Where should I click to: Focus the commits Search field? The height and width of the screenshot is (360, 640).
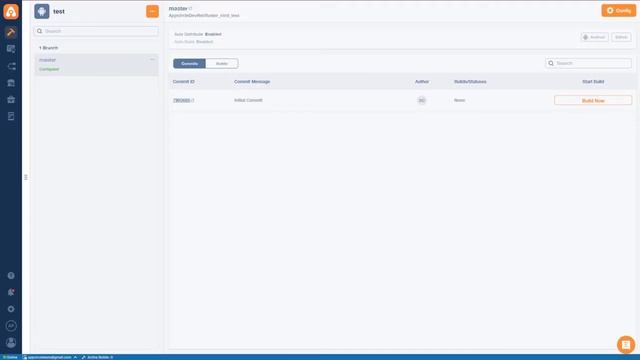pos(588,63)
